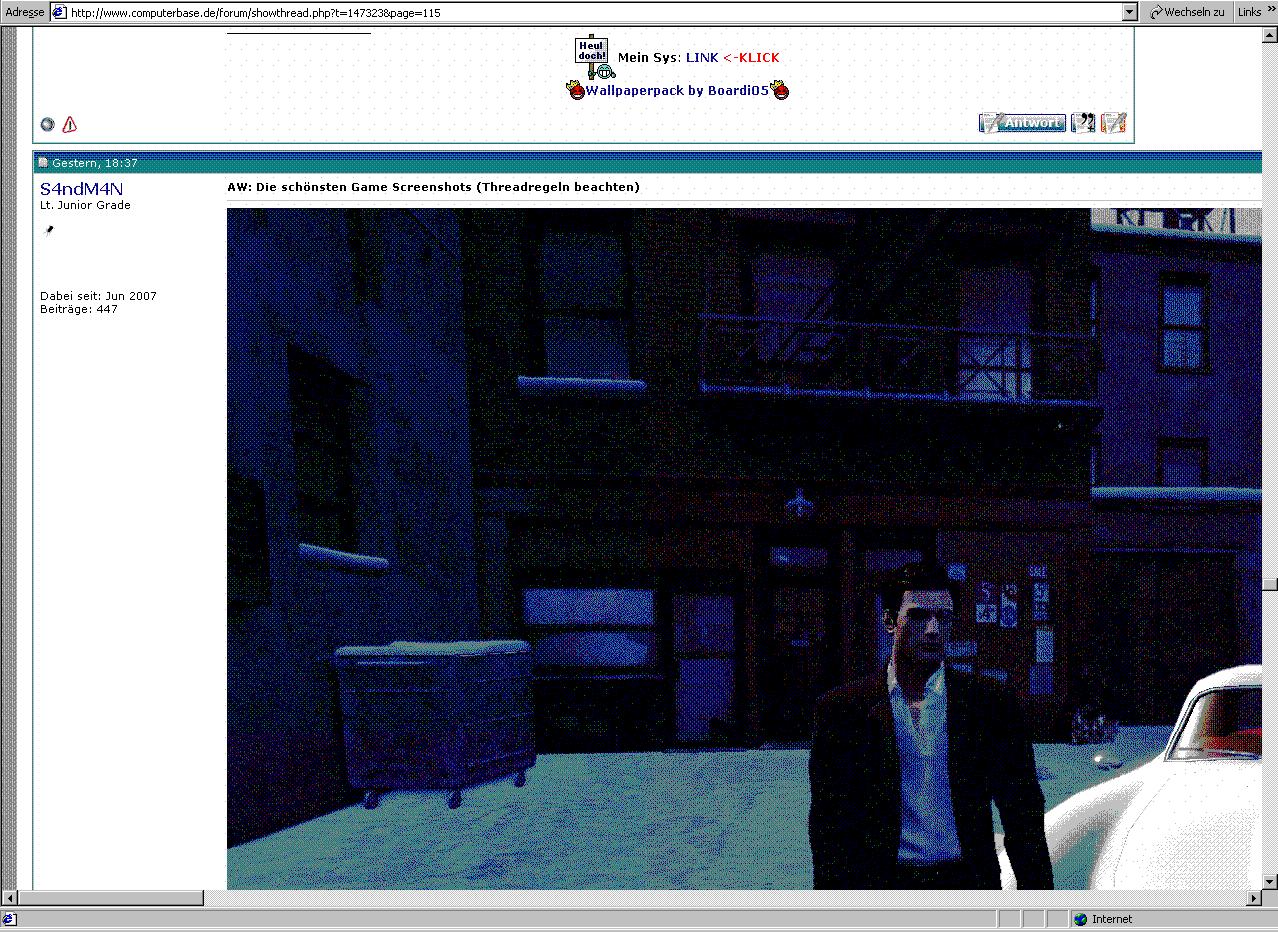Click the smiley right of Boardi05
Screen dimensions: 1278x932
780,90
